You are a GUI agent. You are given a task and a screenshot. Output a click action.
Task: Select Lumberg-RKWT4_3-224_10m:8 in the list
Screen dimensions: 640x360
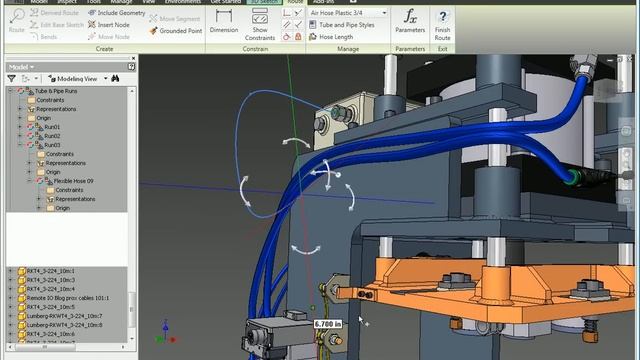click(x=64, y=325)
